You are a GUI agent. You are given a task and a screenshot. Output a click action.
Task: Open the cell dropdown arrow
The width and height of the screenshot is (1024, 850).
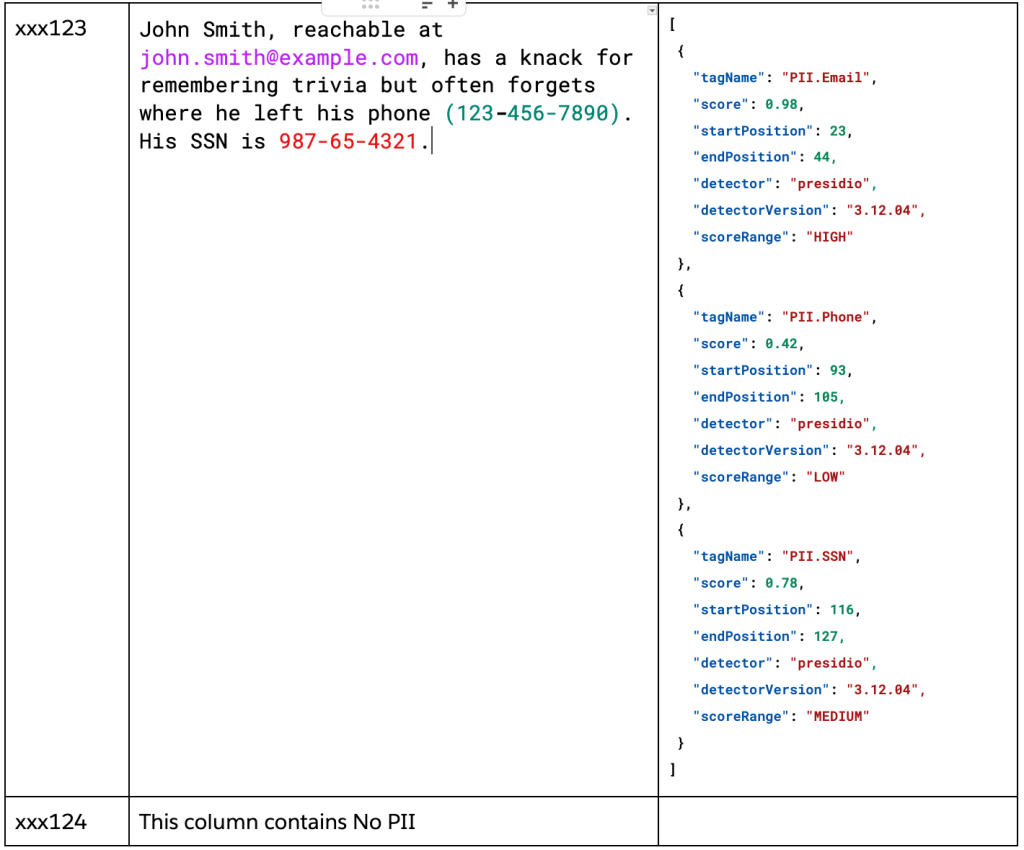coord(652,10)
